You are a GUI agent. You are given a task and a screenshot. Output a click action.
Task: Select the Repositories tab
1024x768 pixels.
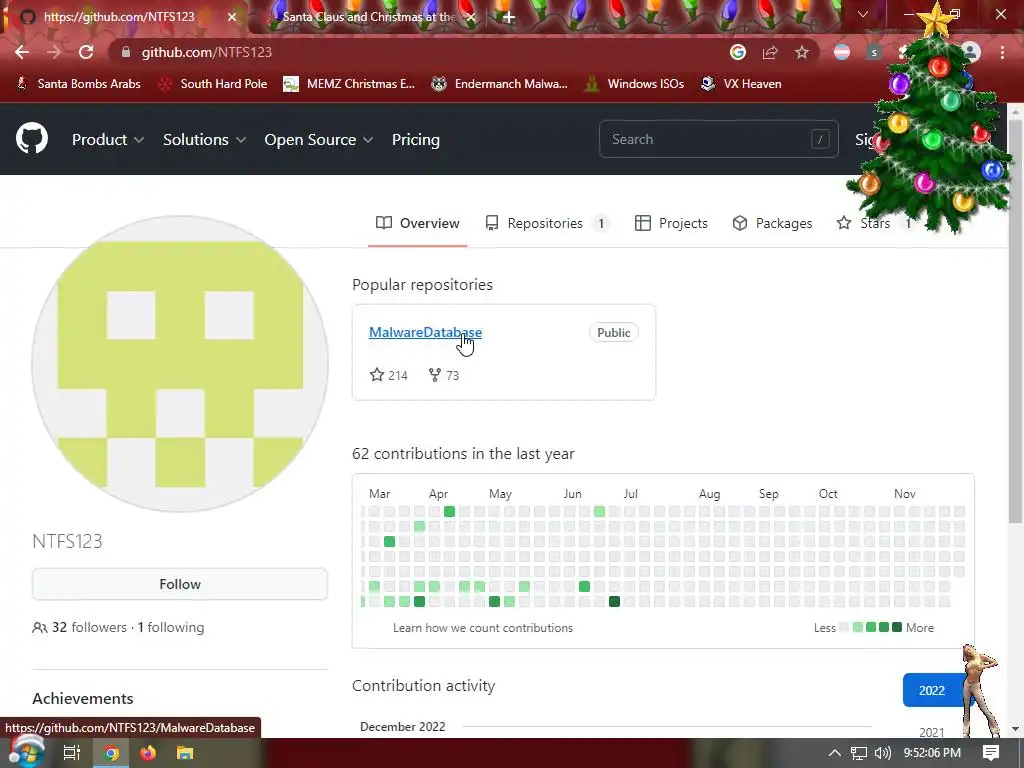click(547, 223)
